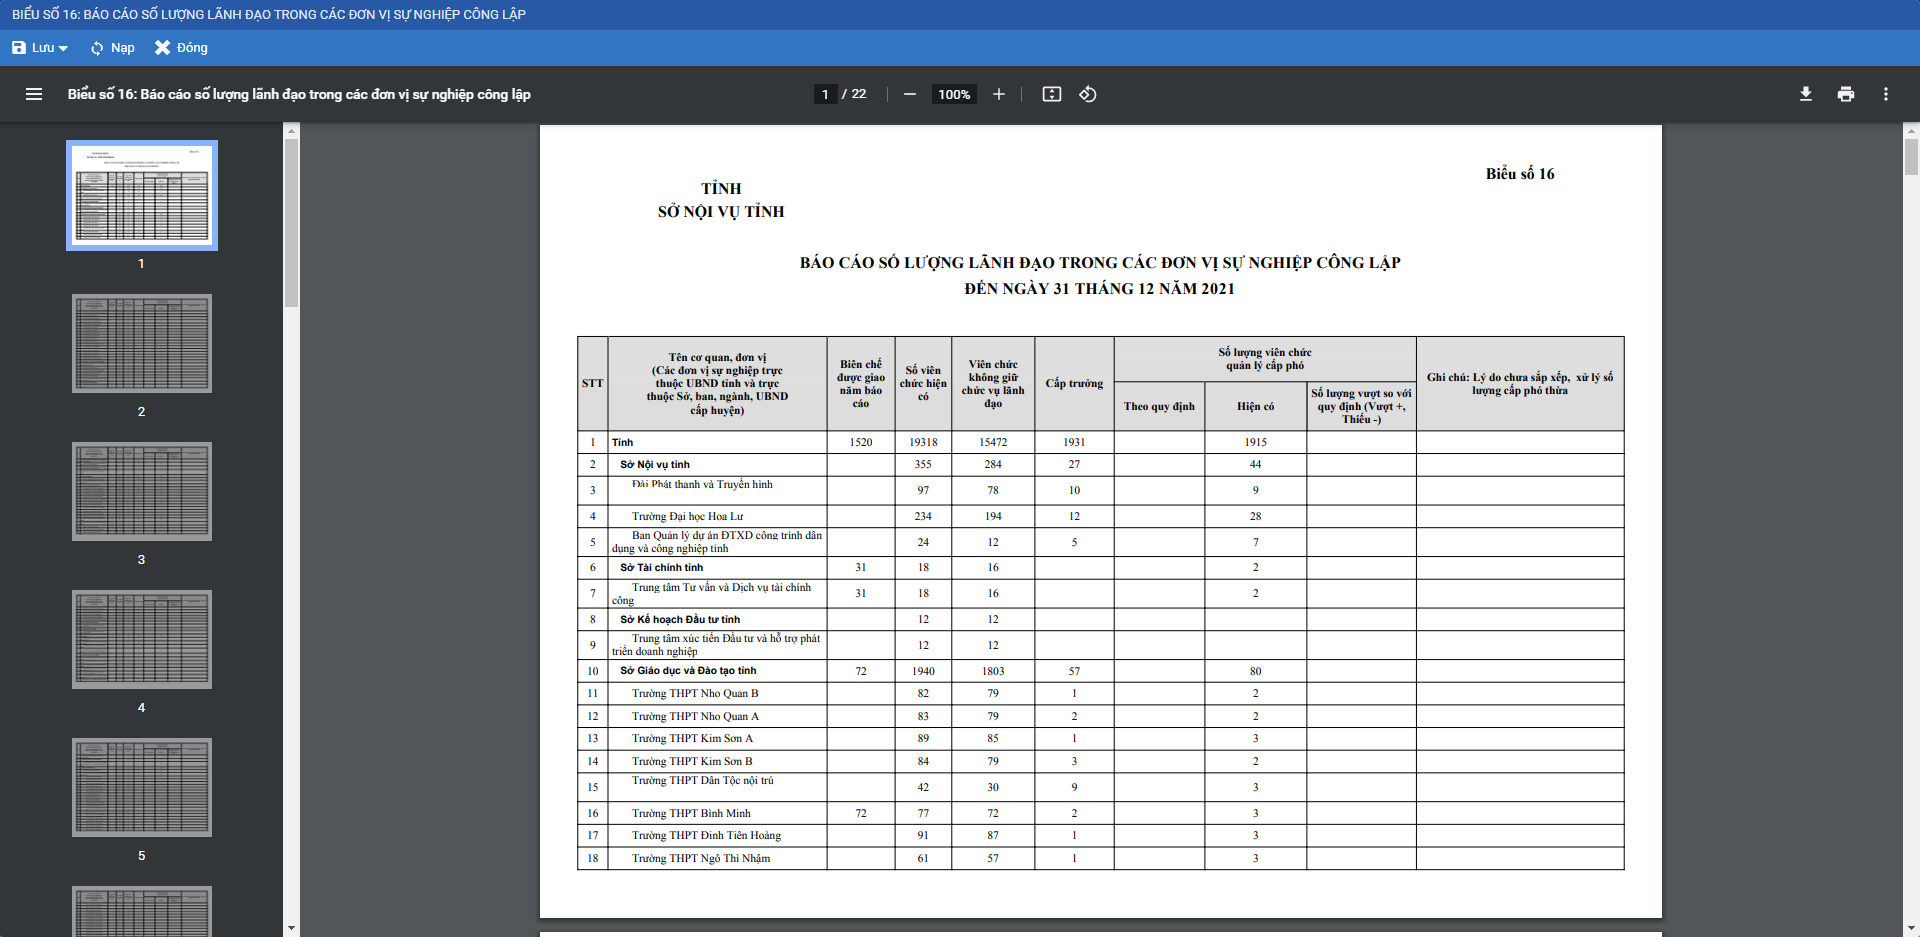Click the Nạp reload button
This screenshot has width=1920, height=937.
tap(112, 48)
